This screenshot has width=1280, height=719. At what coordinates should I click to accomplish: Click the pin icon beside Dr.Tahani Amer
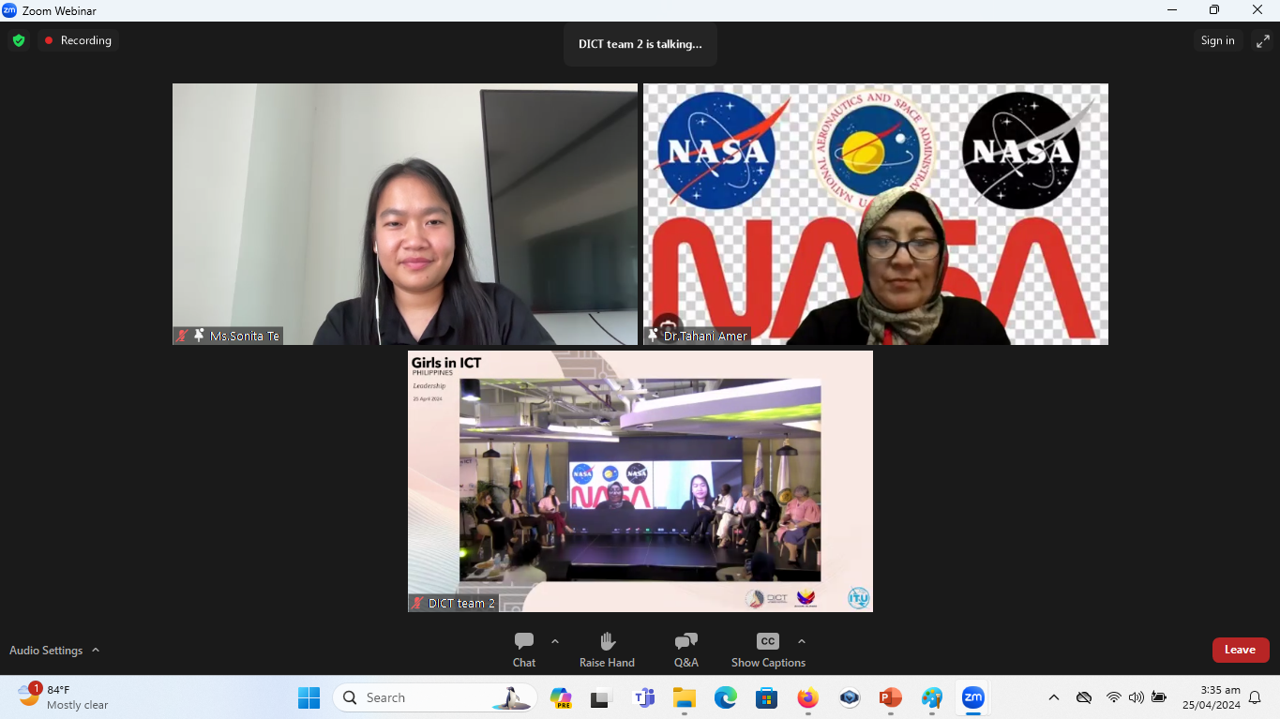[653, 336]
